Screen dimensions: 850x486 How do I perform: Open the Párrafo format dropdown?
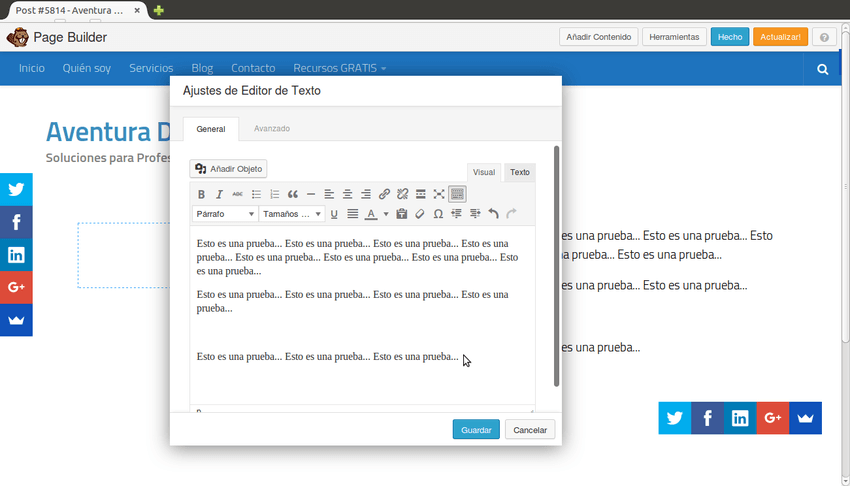[225, 214]
